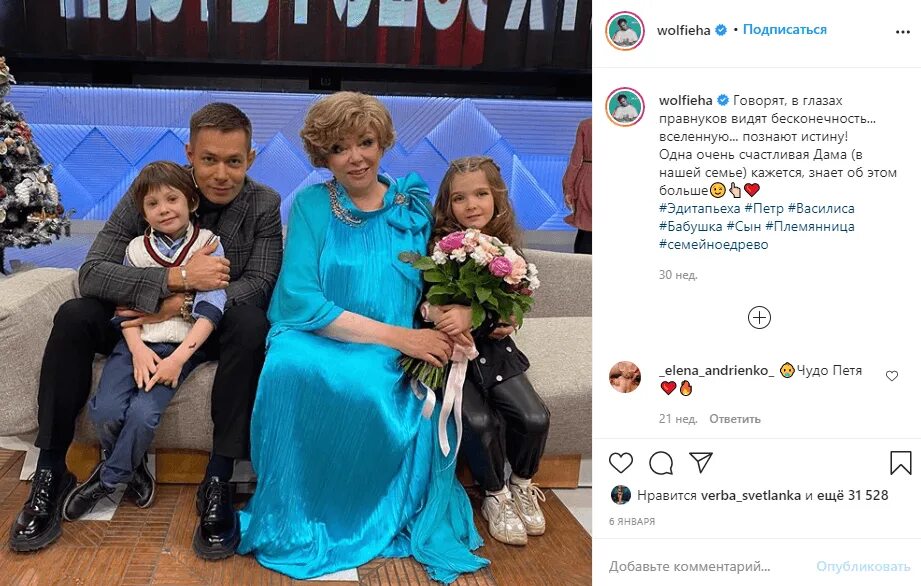Open comments via speech bubble icon
Screen dimensions: 921x586
[x=661, y=463]
